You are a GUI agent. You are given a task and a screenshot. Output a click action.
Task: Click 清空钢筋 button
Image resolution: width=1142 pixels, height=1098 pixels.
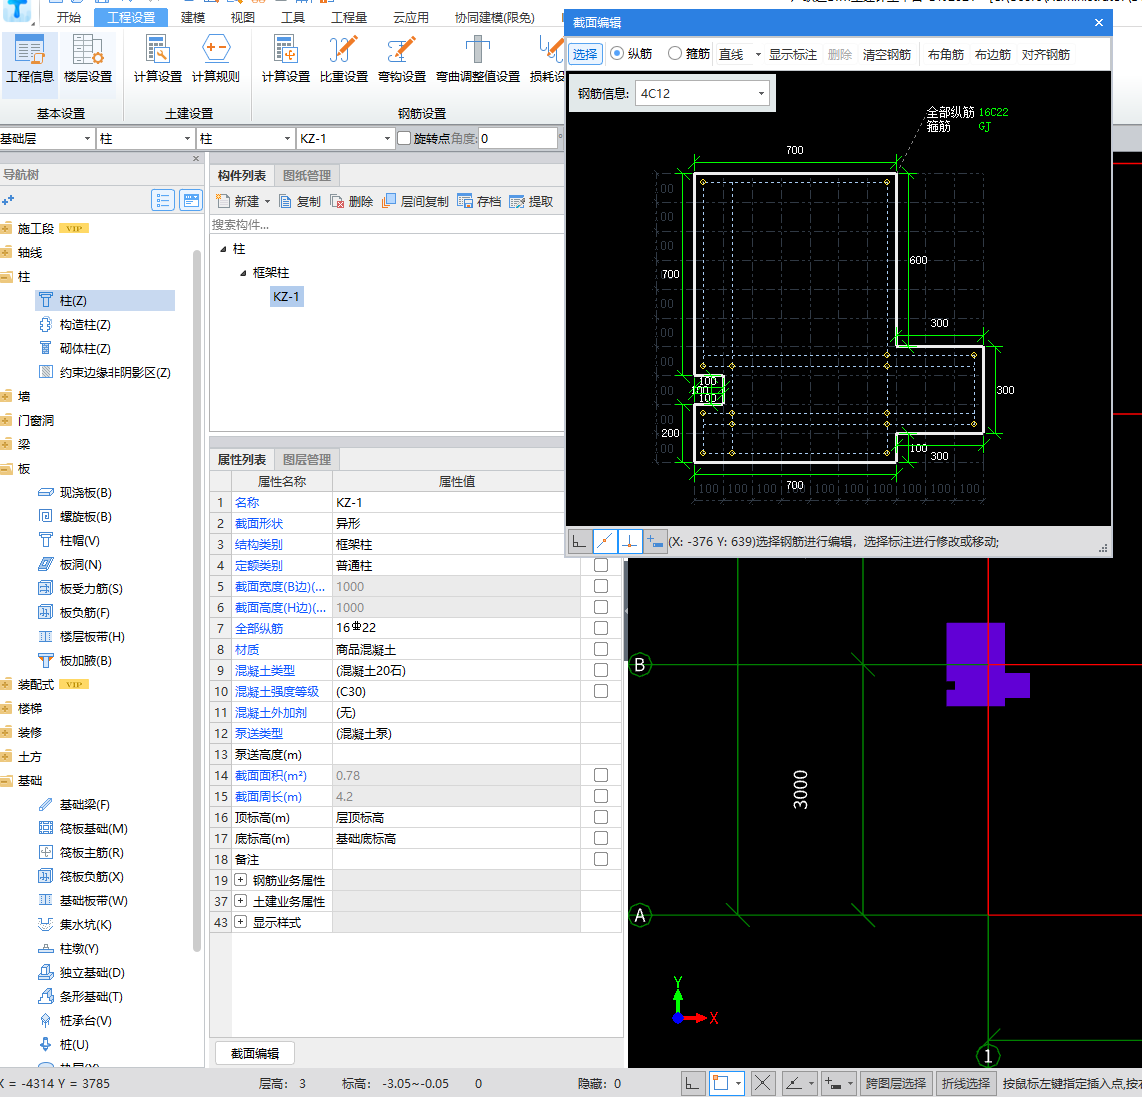point(886,55)
